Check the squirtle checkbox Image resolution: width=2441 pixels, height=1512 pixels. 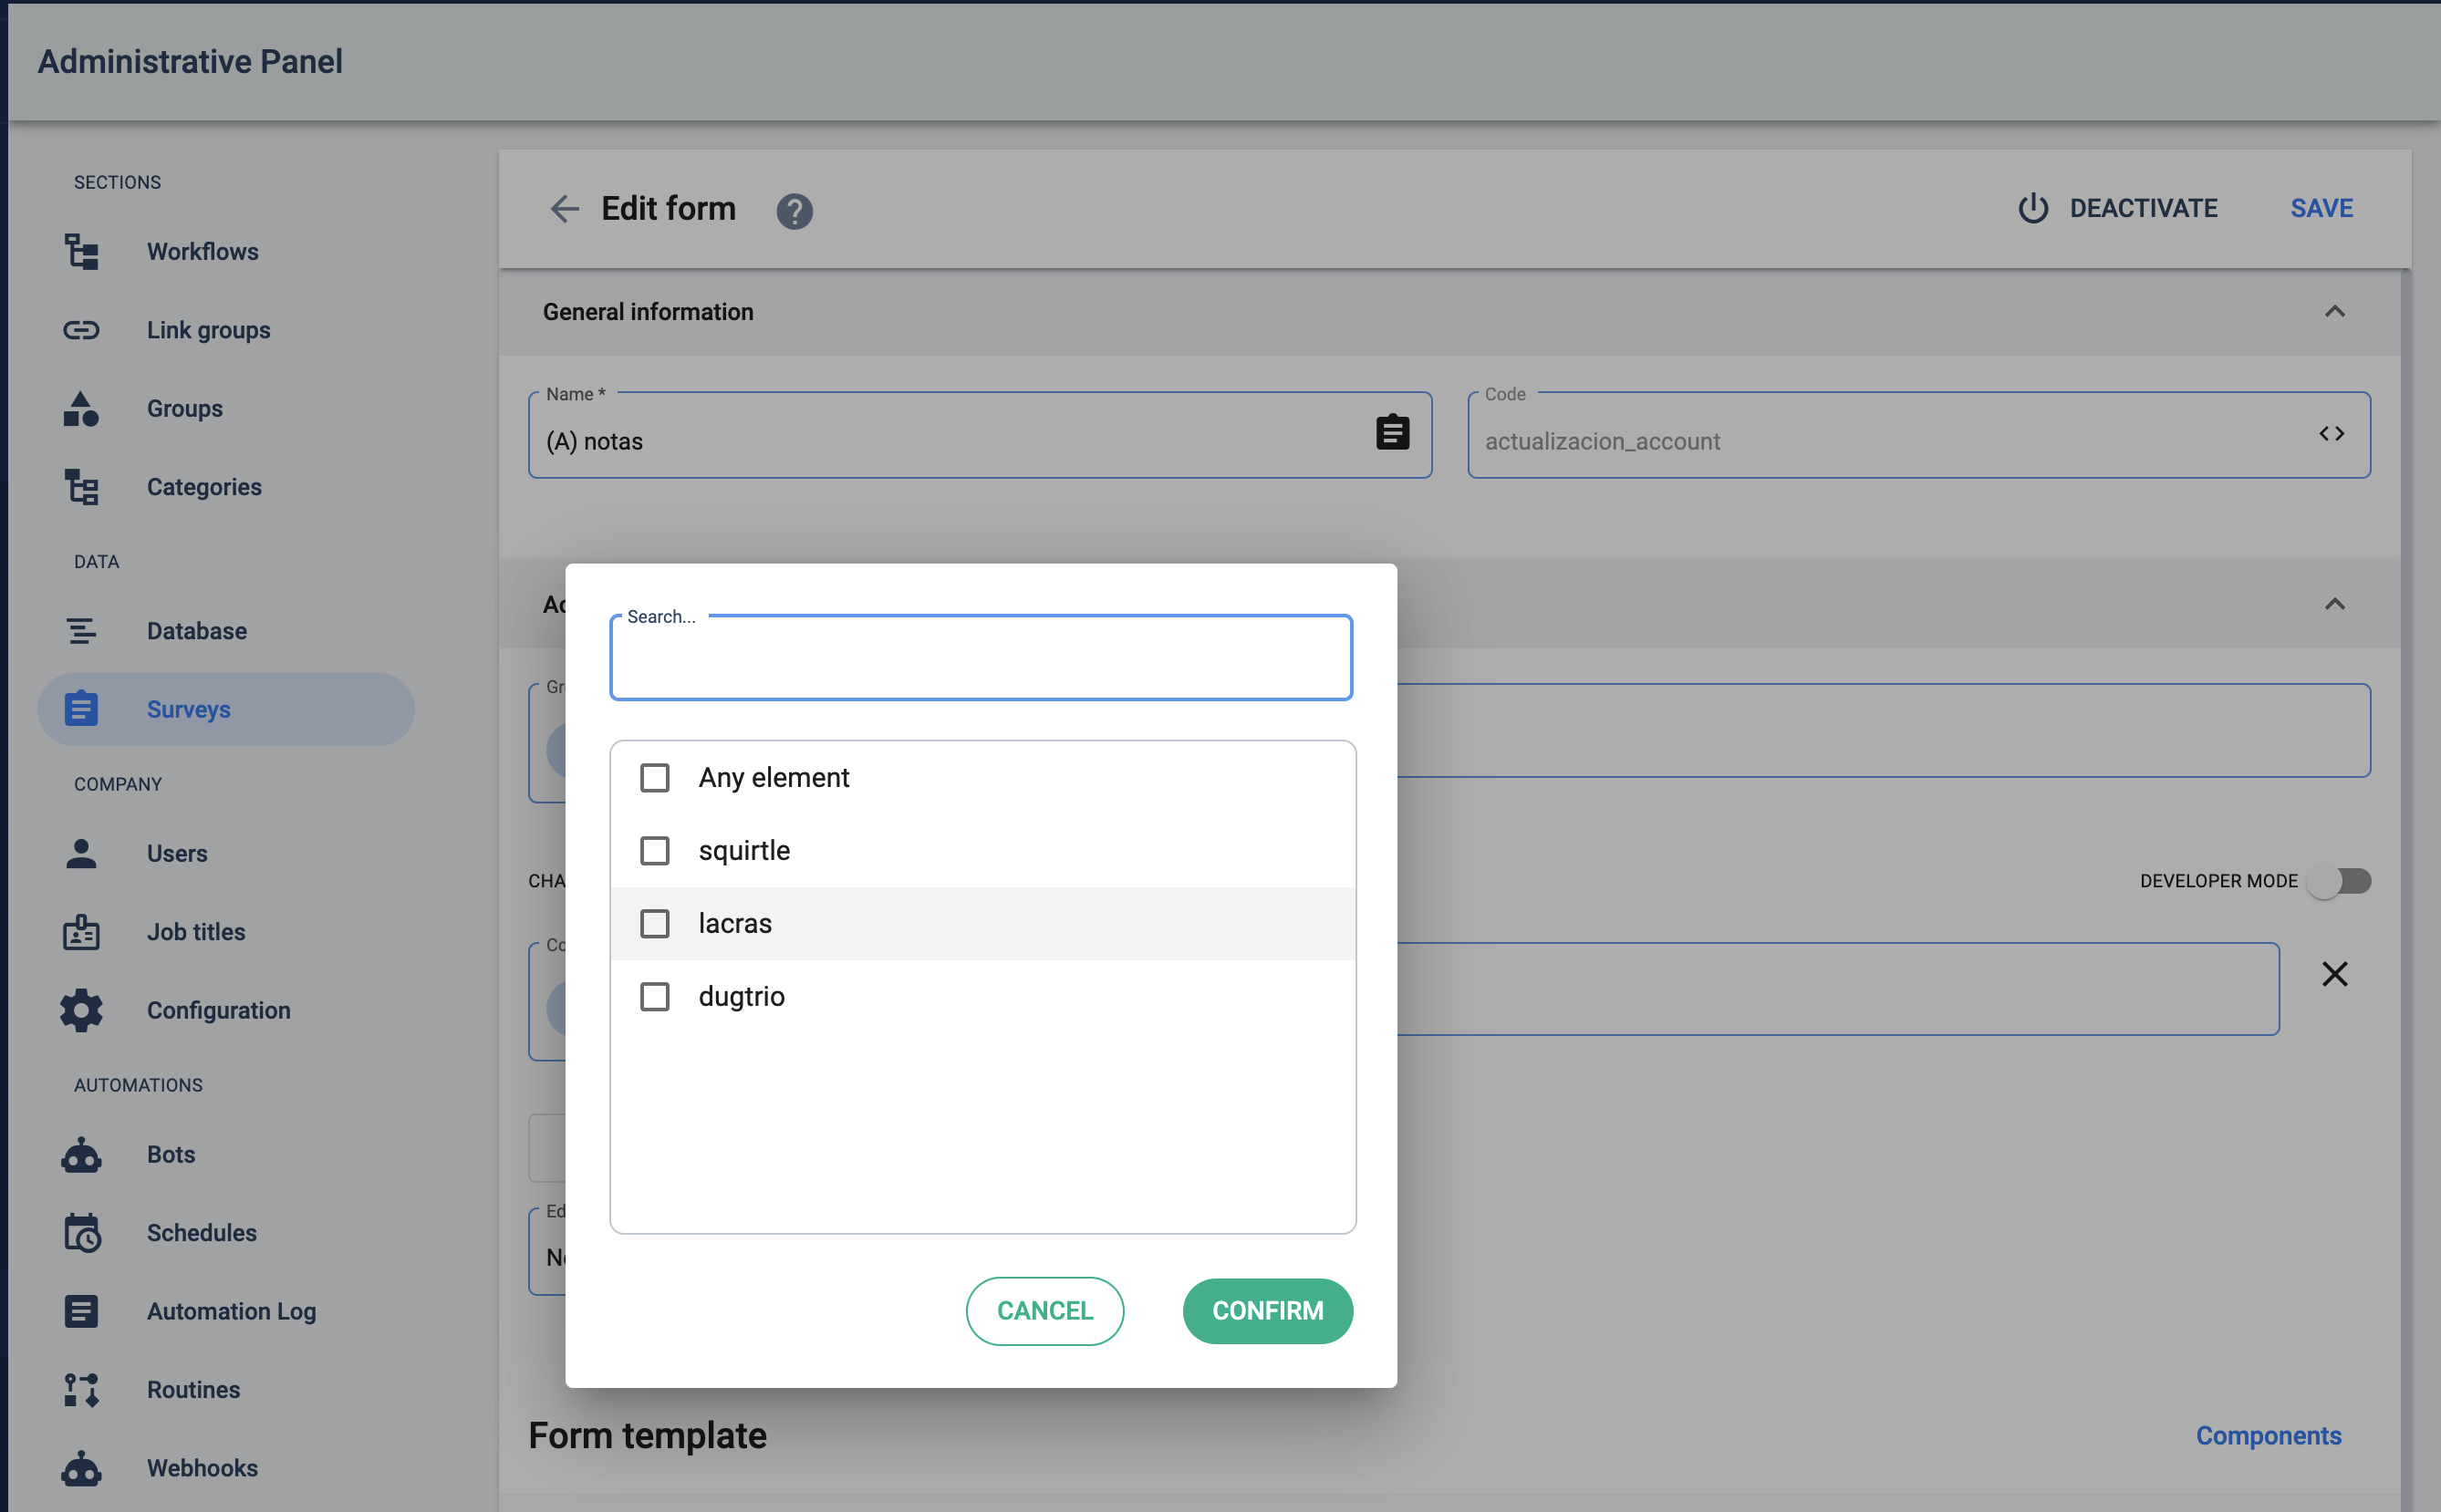tap(655, 851)
